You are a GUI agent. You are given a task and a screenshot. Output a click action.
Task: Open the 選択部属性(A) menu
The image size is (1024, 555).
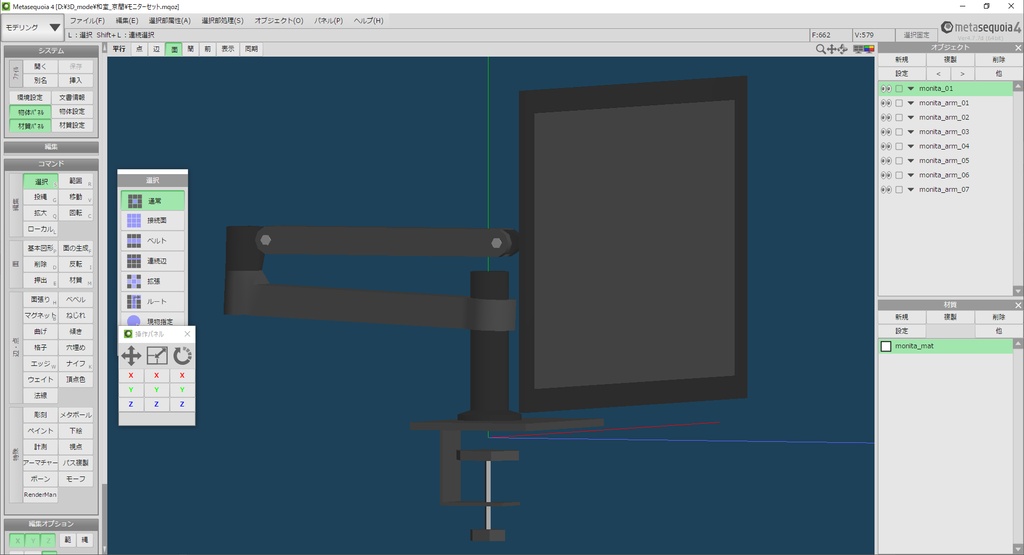click(169, 21)
